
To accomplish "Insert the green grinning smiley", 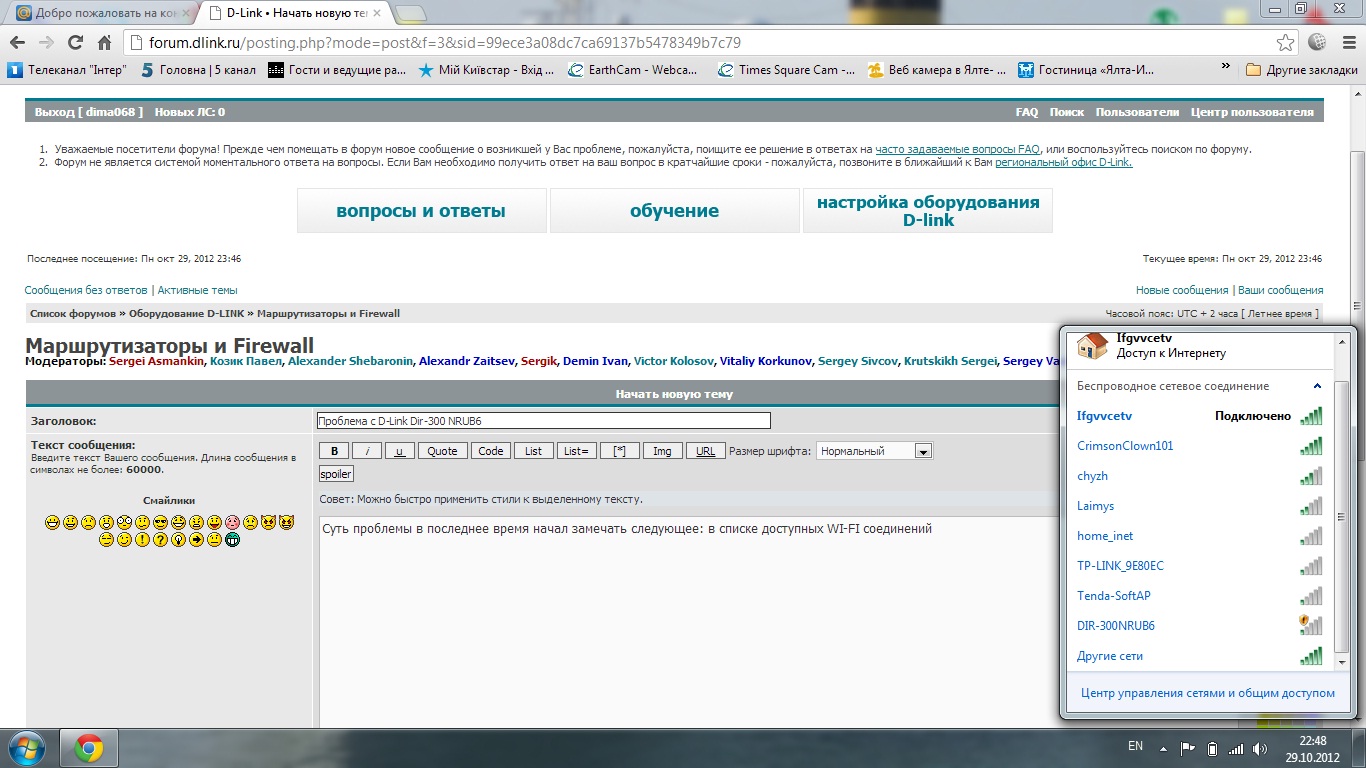I will pyautogui.click(x=232, y=540).
